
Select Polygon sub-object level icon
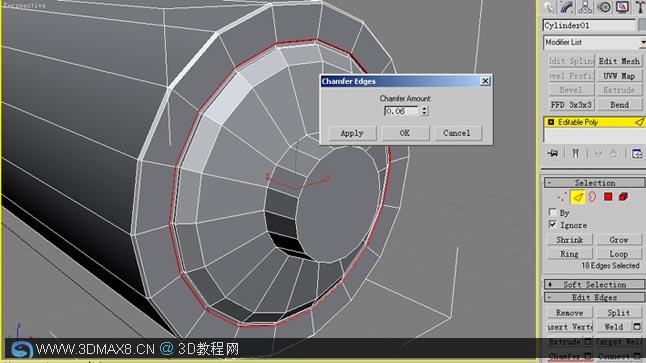(608, 197)
